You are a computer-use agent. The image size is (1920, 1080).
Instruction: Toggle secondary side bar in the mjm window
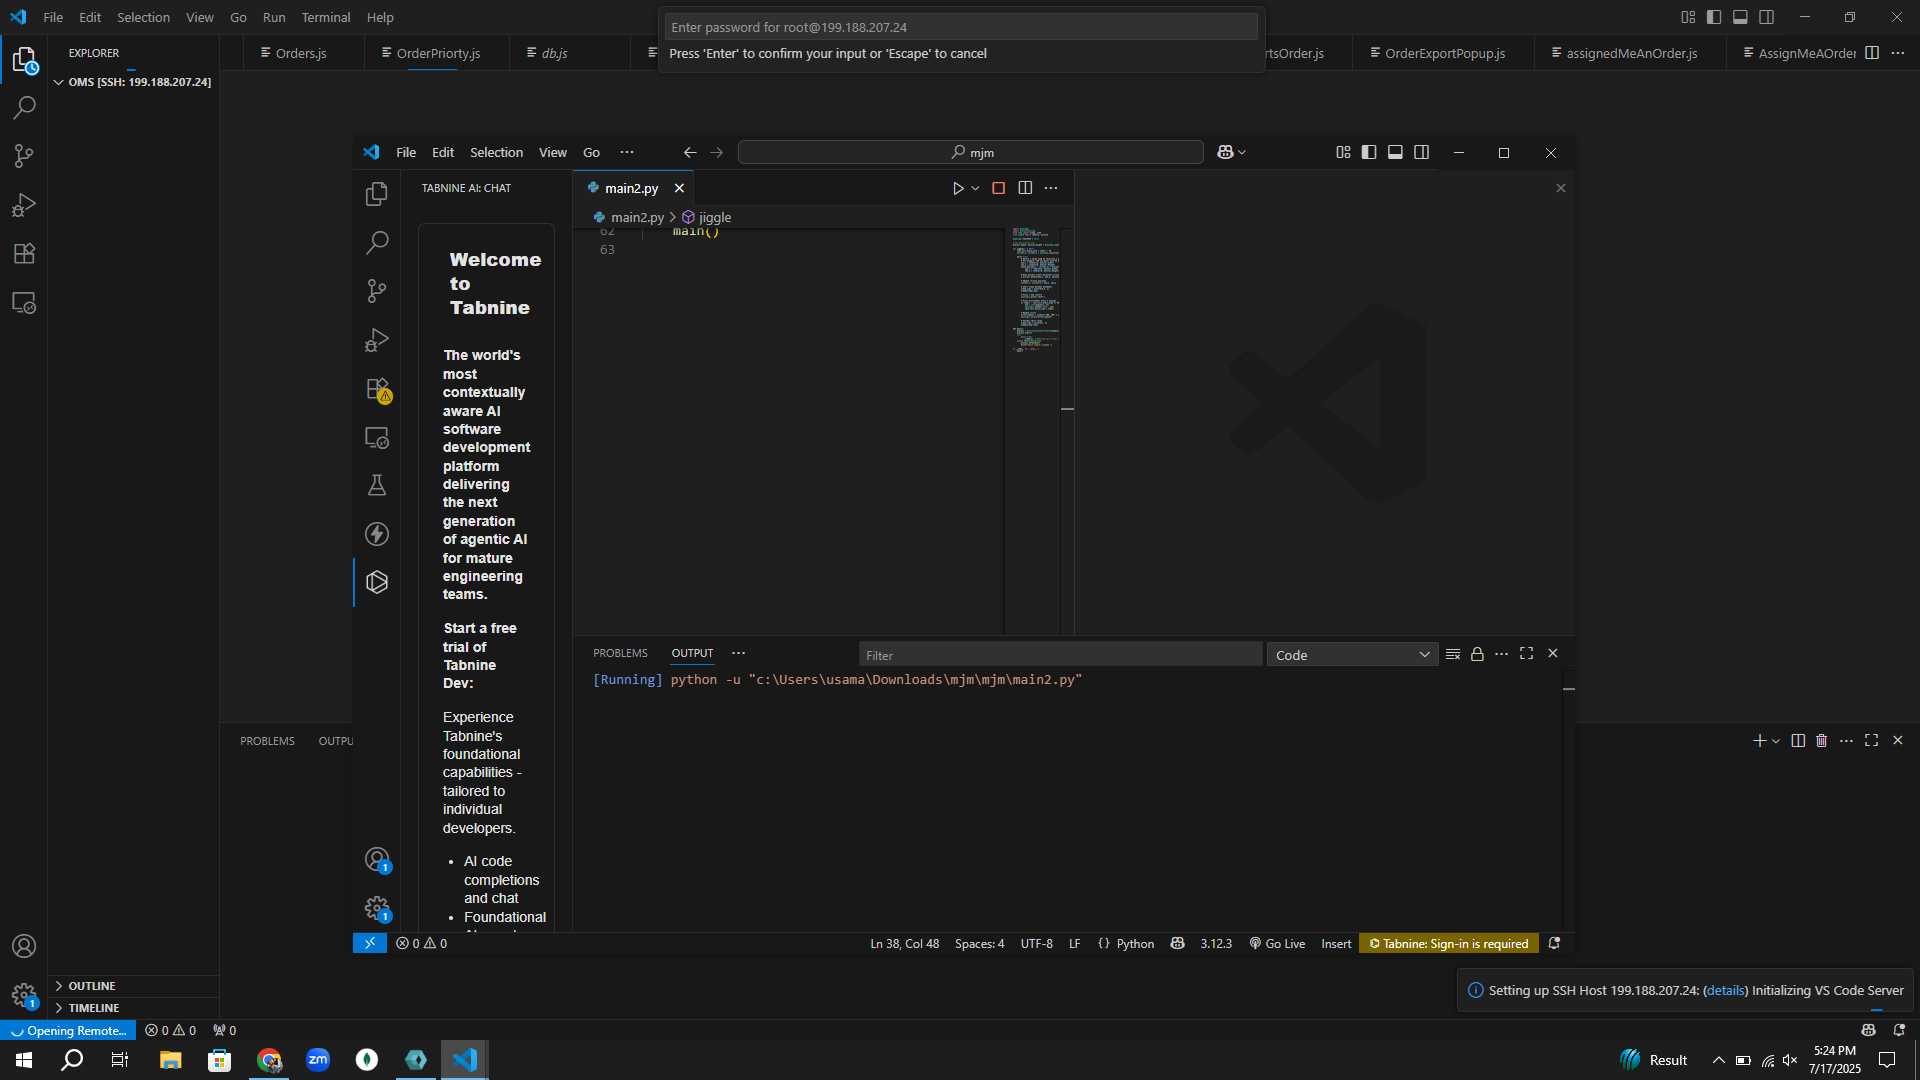(1421, 152)
